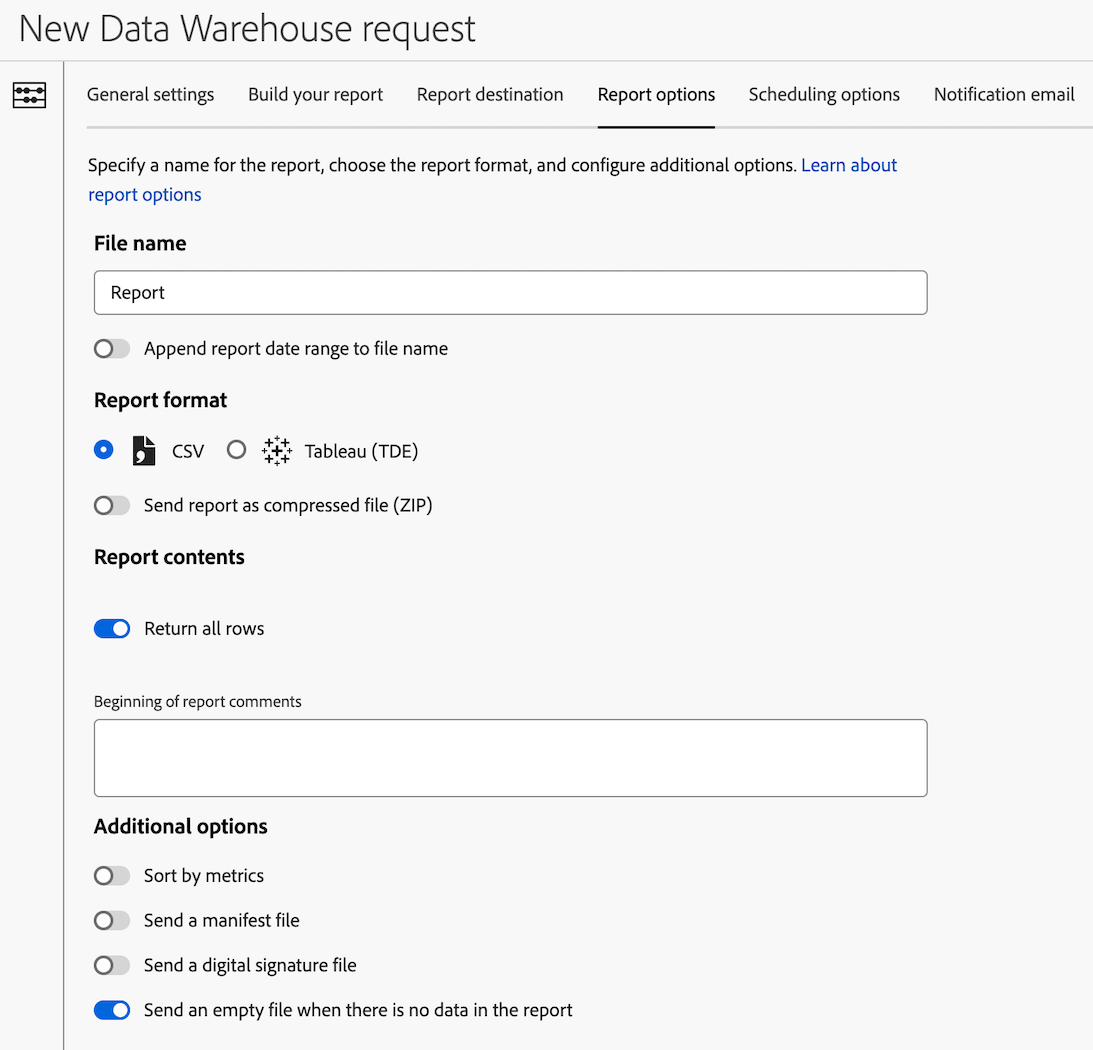This screenshot has height=1050, width=1093.
Task: Open the Scheduling options tab
Action: coord(823,94)
